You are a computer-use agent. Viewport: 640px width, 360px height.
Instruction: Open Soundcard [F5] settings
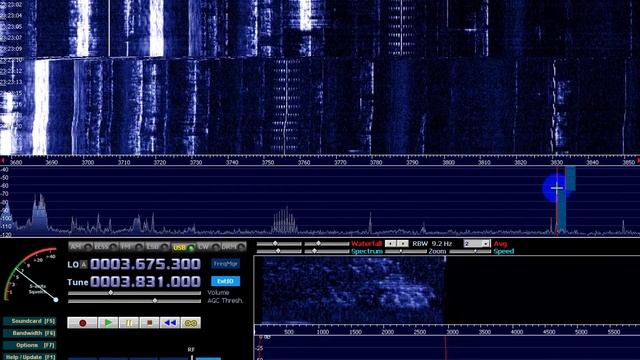pos(29,321)
